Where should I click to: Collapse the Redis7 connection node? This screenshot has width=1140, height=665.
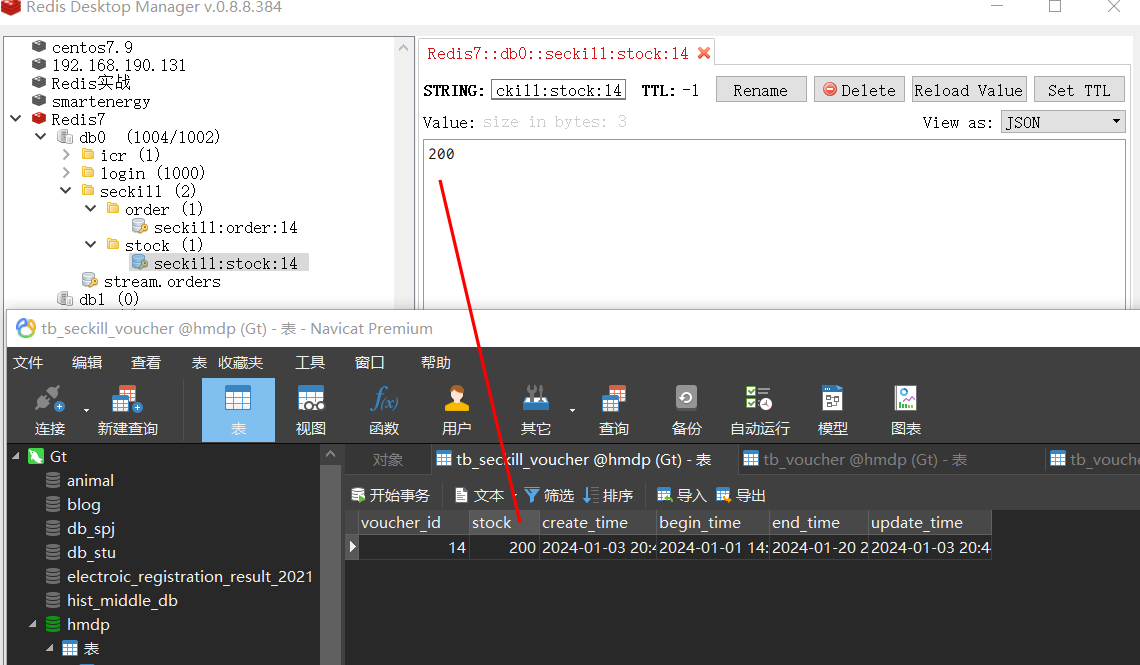[15, 118]
